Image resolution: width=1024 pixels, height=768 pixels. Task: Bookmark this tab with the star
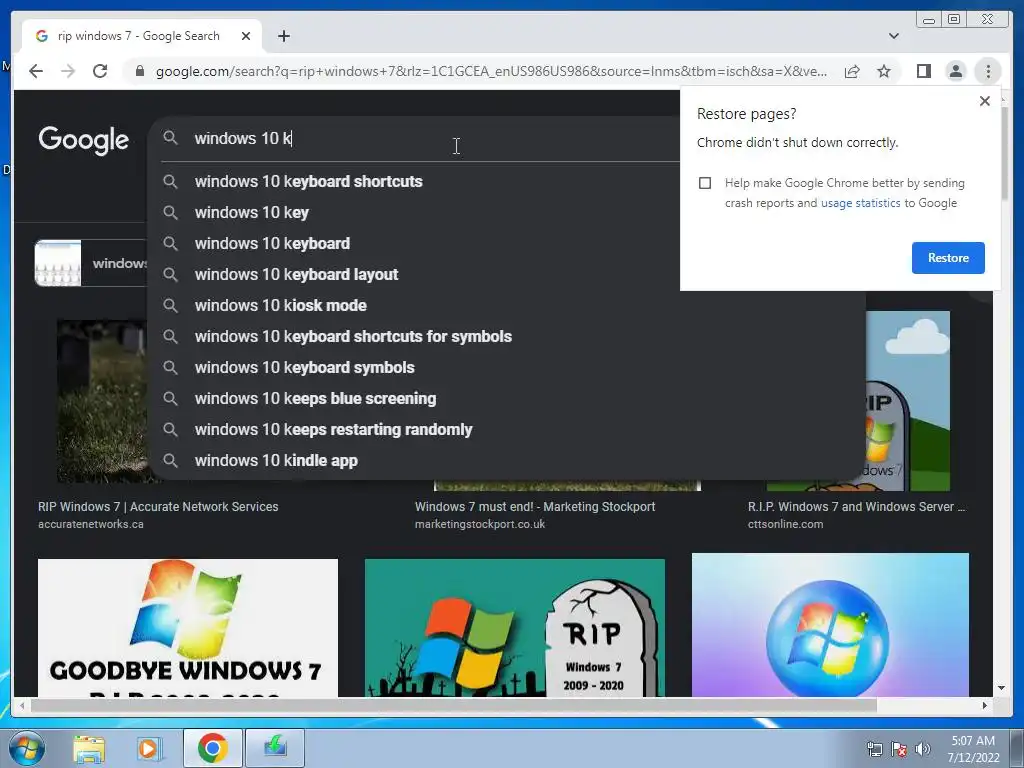[x=884, y=71]
